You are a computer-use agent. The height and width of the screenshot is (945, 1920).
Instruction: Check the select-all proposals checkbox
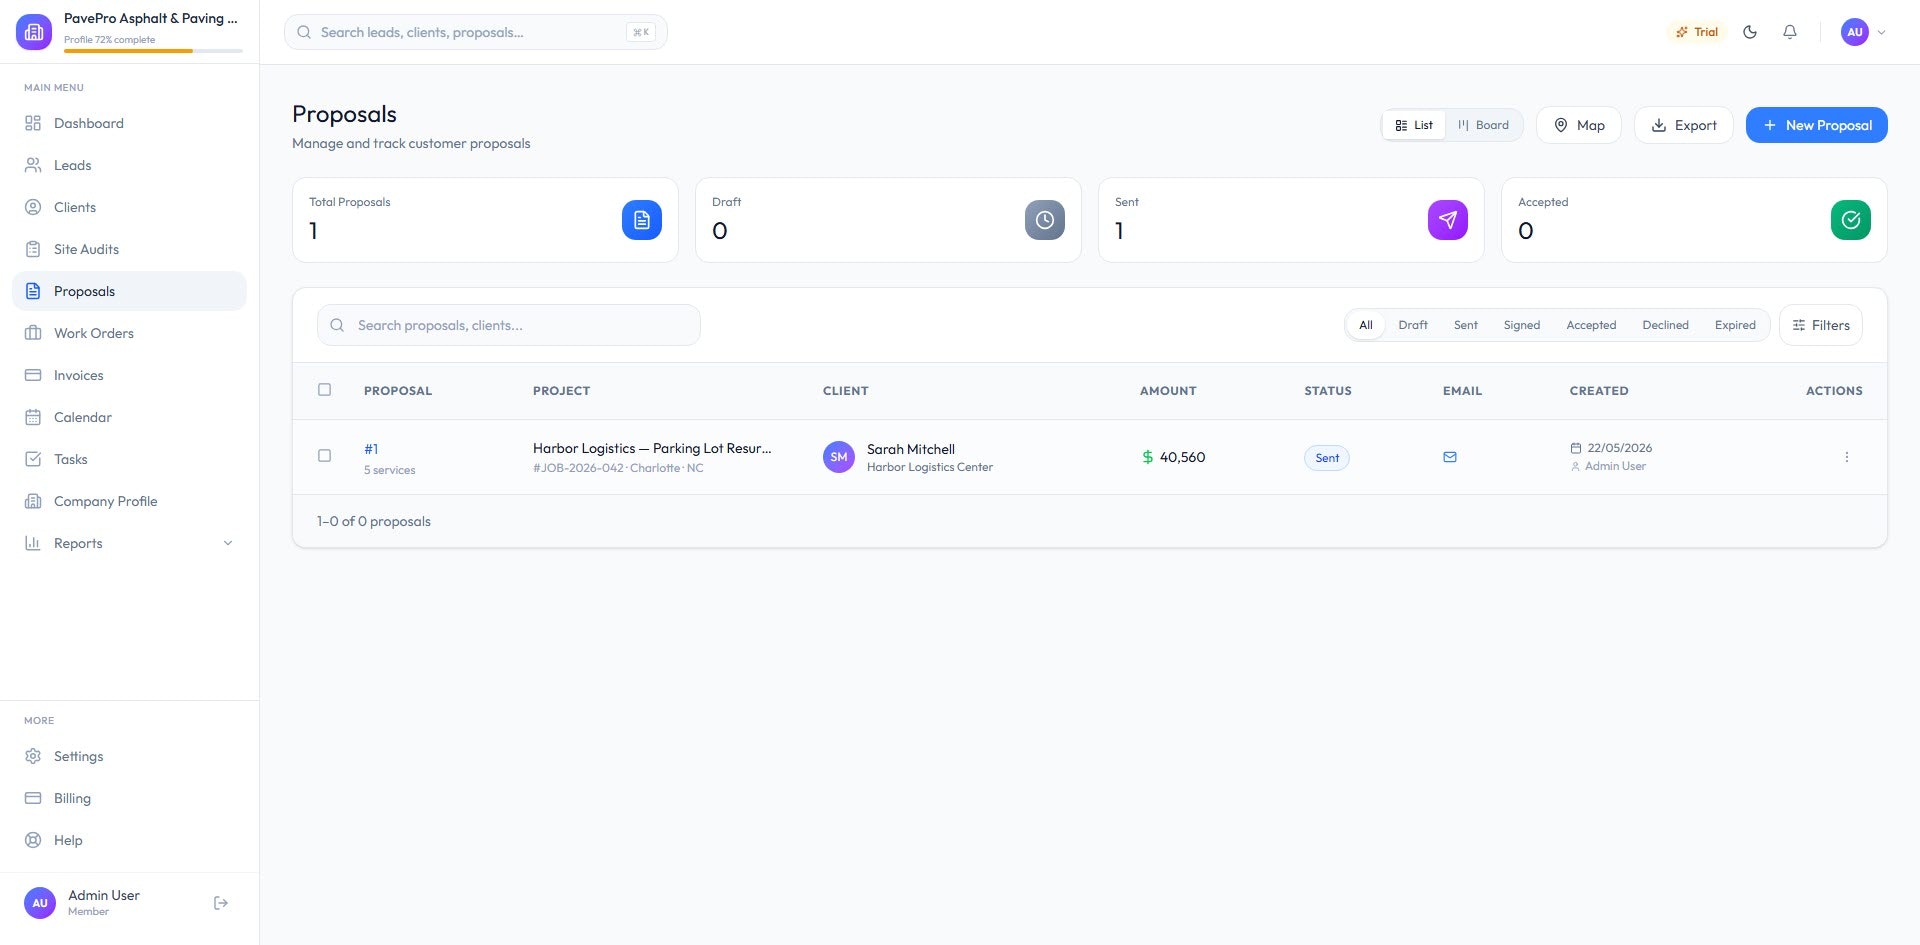point(324,390)
